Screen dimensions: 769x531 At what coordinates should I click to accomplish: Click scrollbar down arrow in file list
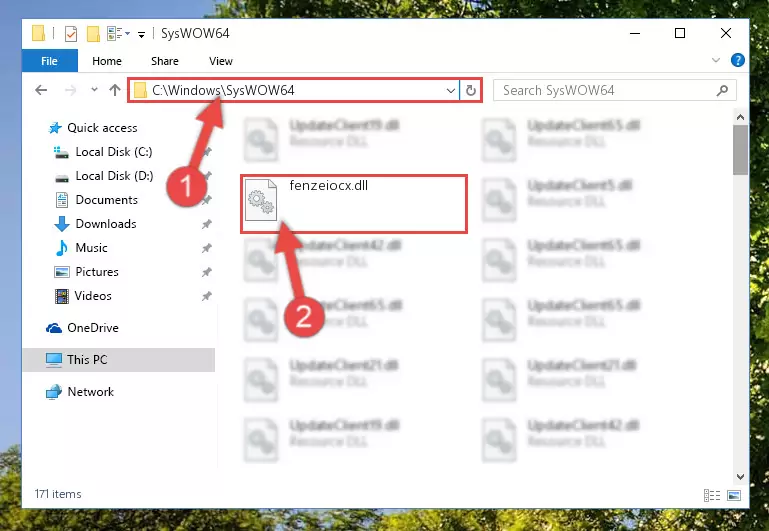tap(741, 477)
